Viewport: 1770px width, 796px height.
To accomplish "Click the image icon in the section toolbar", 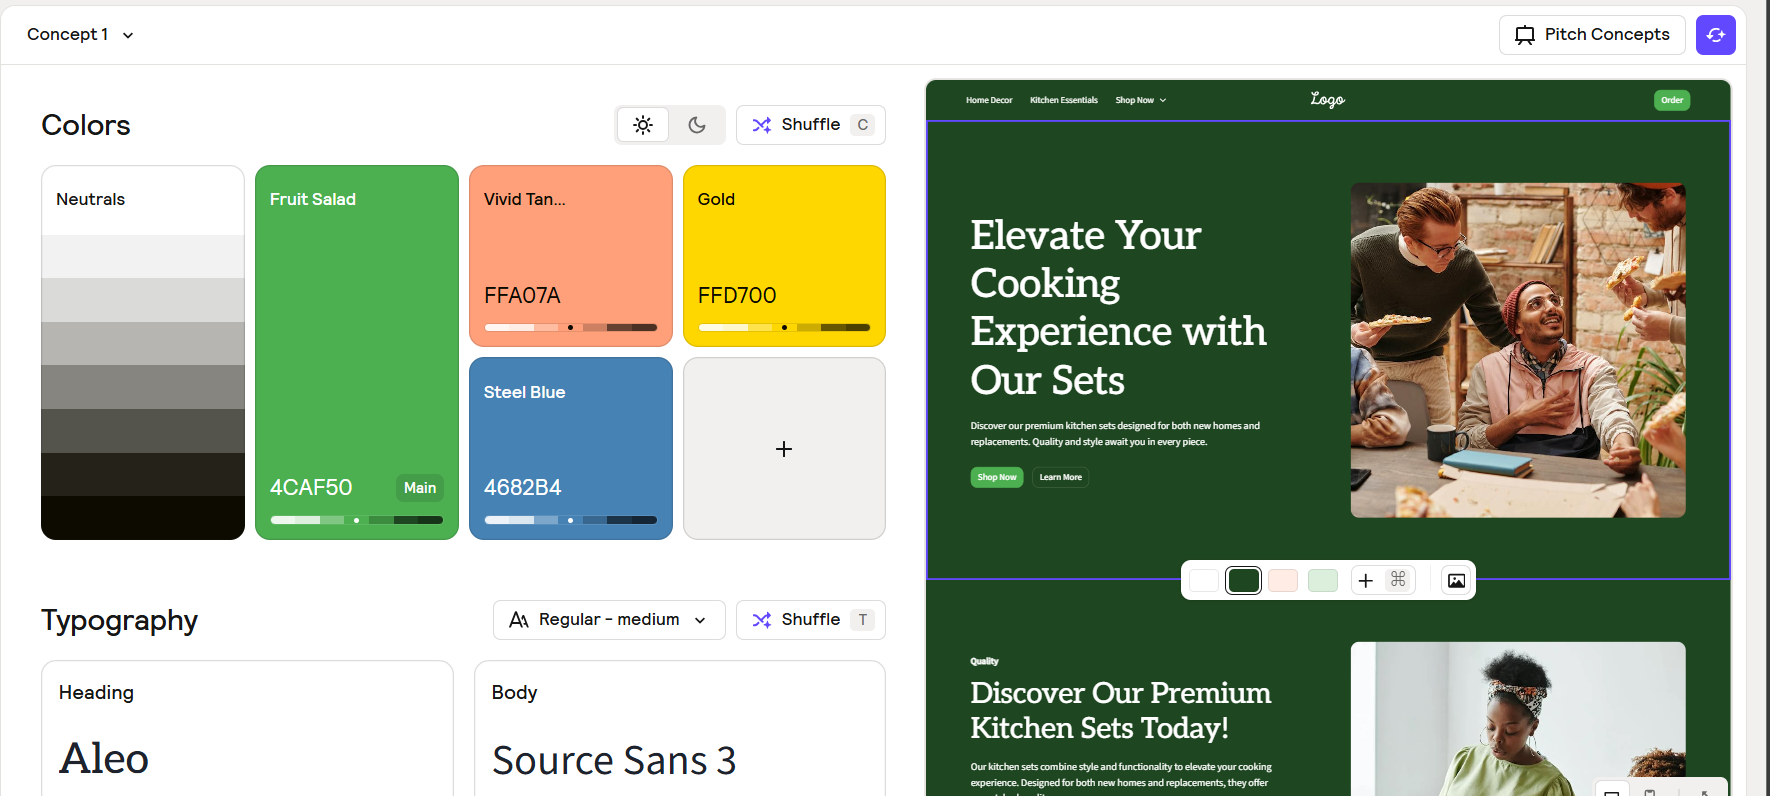I will 1456,580.
